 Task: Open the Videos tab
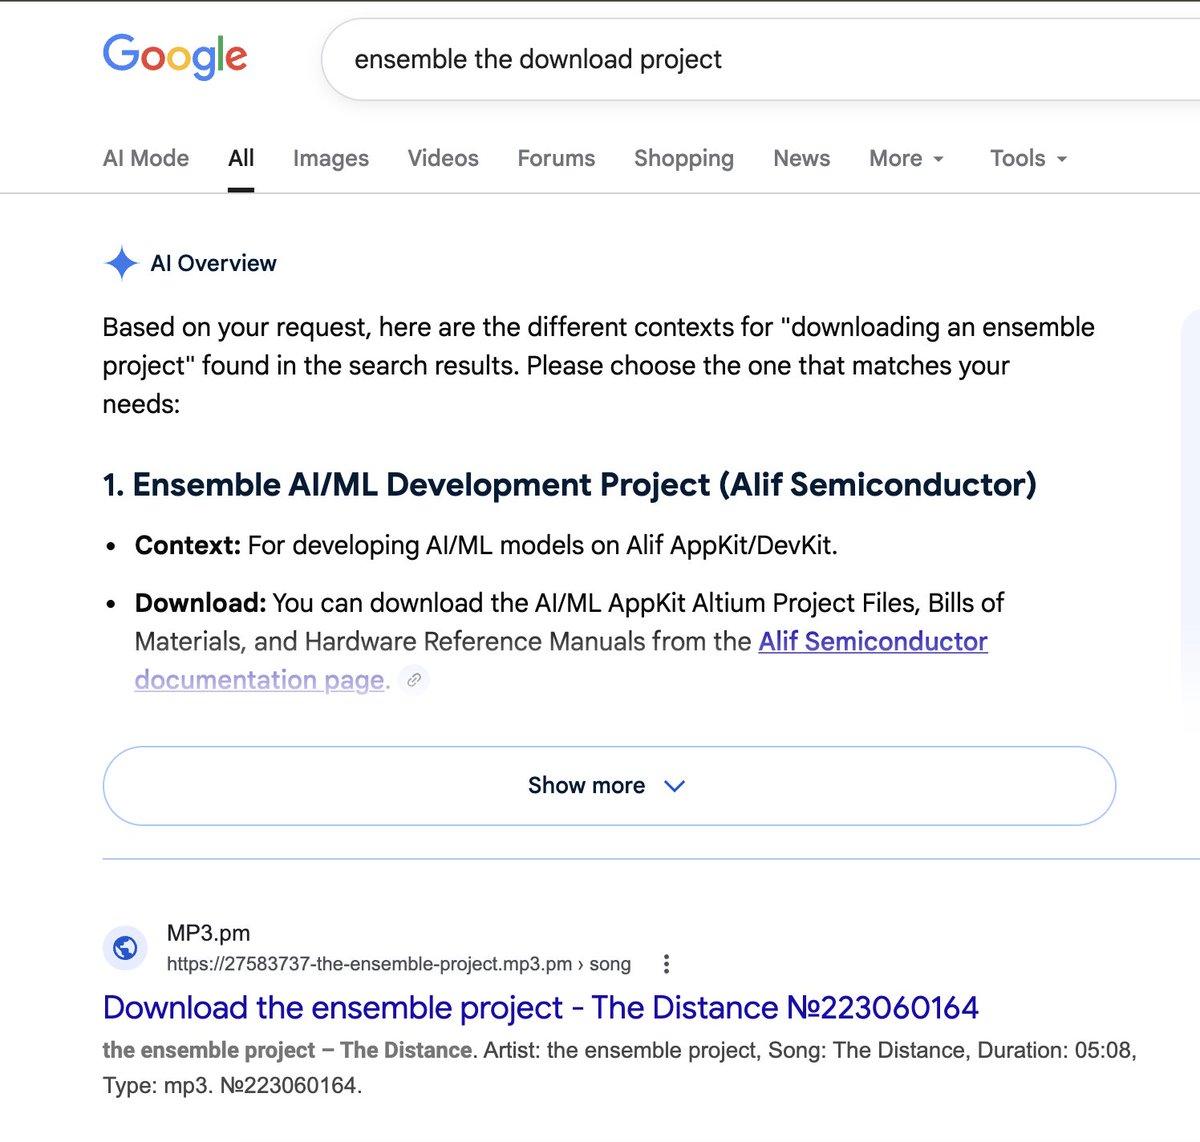click(x=443, y=158)
